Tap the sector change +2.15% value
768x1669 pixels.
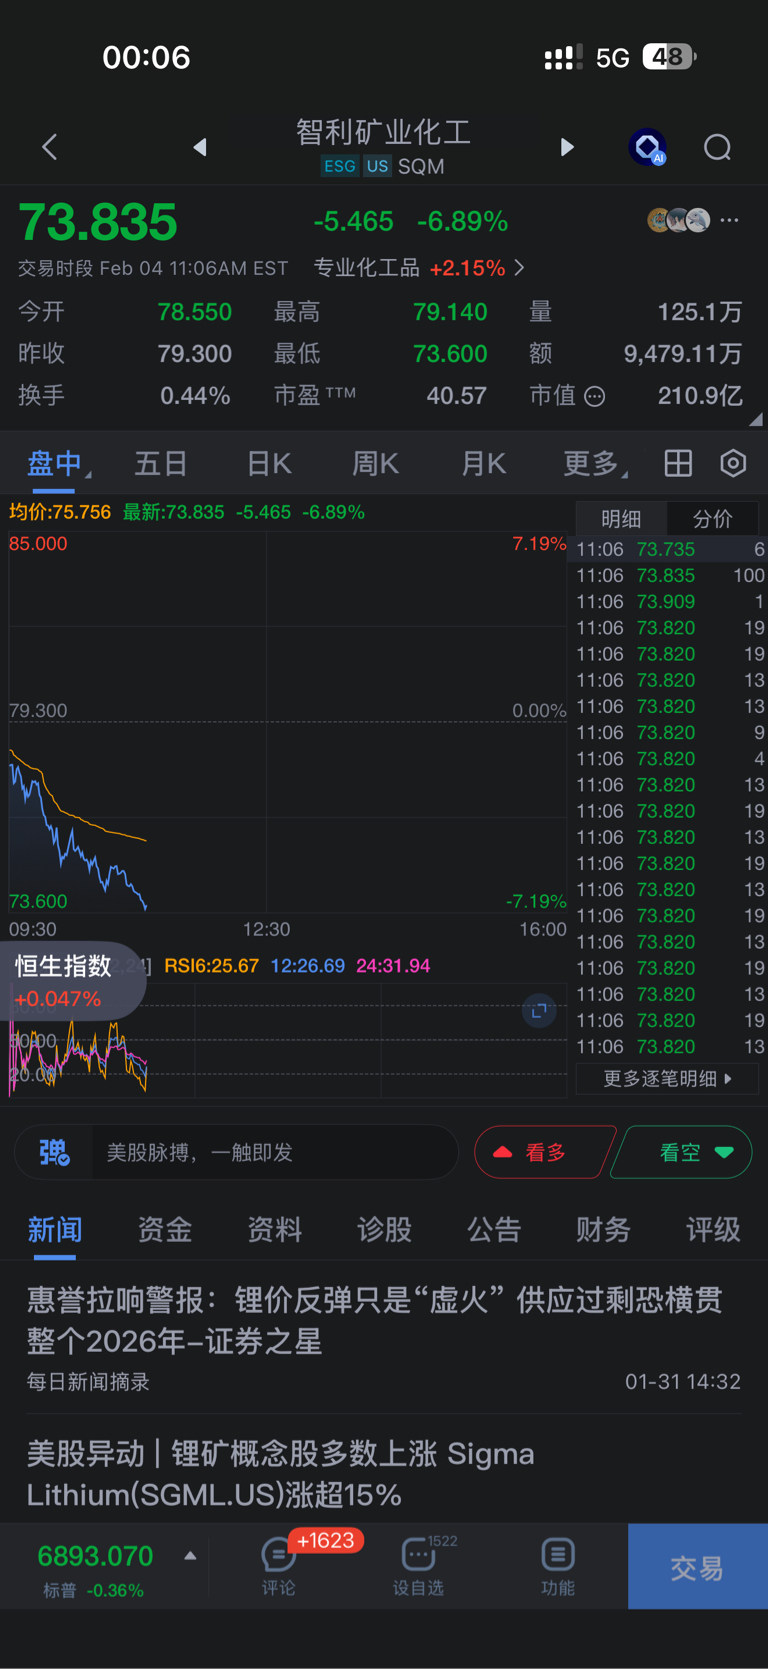[x=467, y=268]
